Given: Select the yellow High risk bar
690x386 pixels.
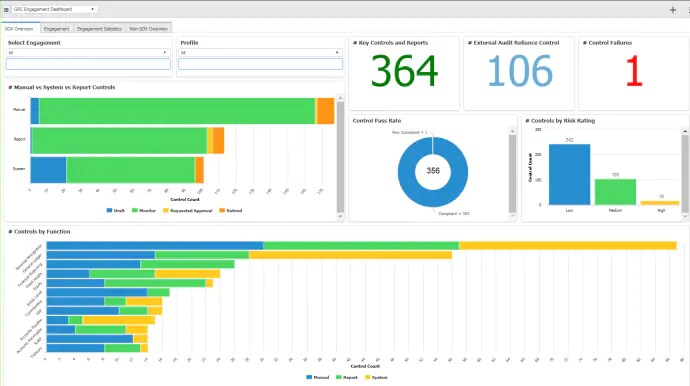Looking at the screenshot, I should click(660, 203).
